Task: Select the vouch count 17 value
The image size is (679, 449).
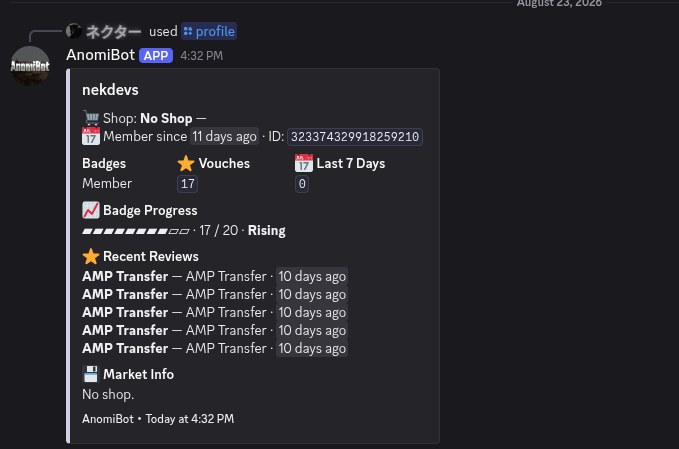Action: (188, 184)
